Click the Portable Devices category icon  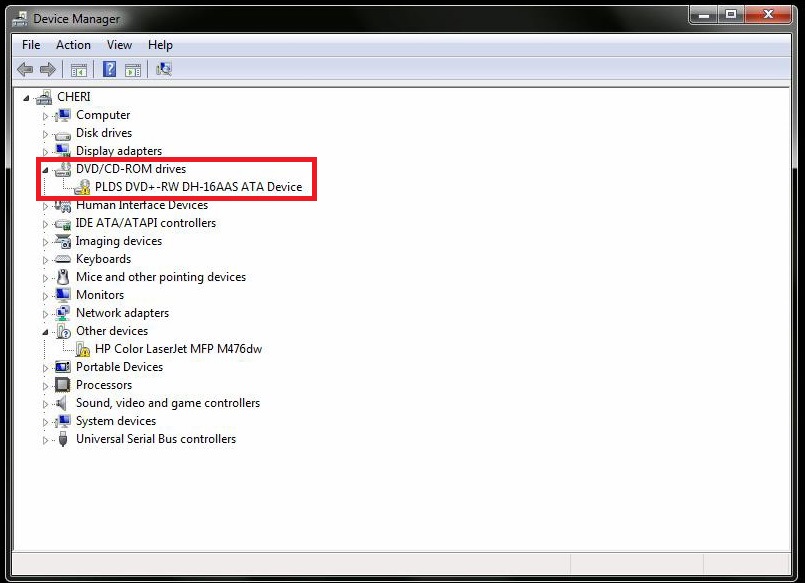pyautogui.click(x=63, y=367)
